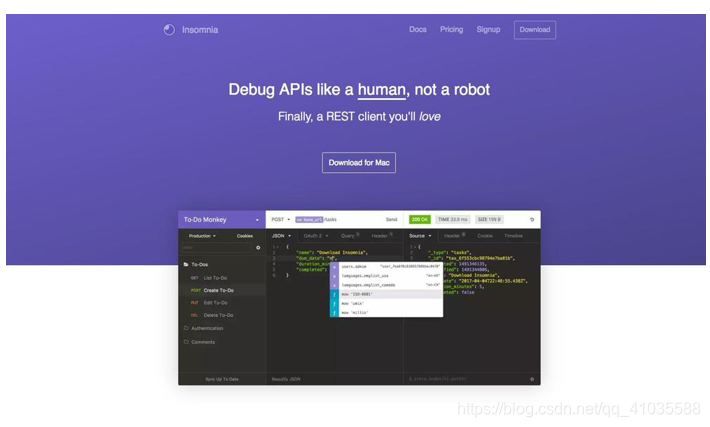Switch to the request Query tab

tap(350, 236)
